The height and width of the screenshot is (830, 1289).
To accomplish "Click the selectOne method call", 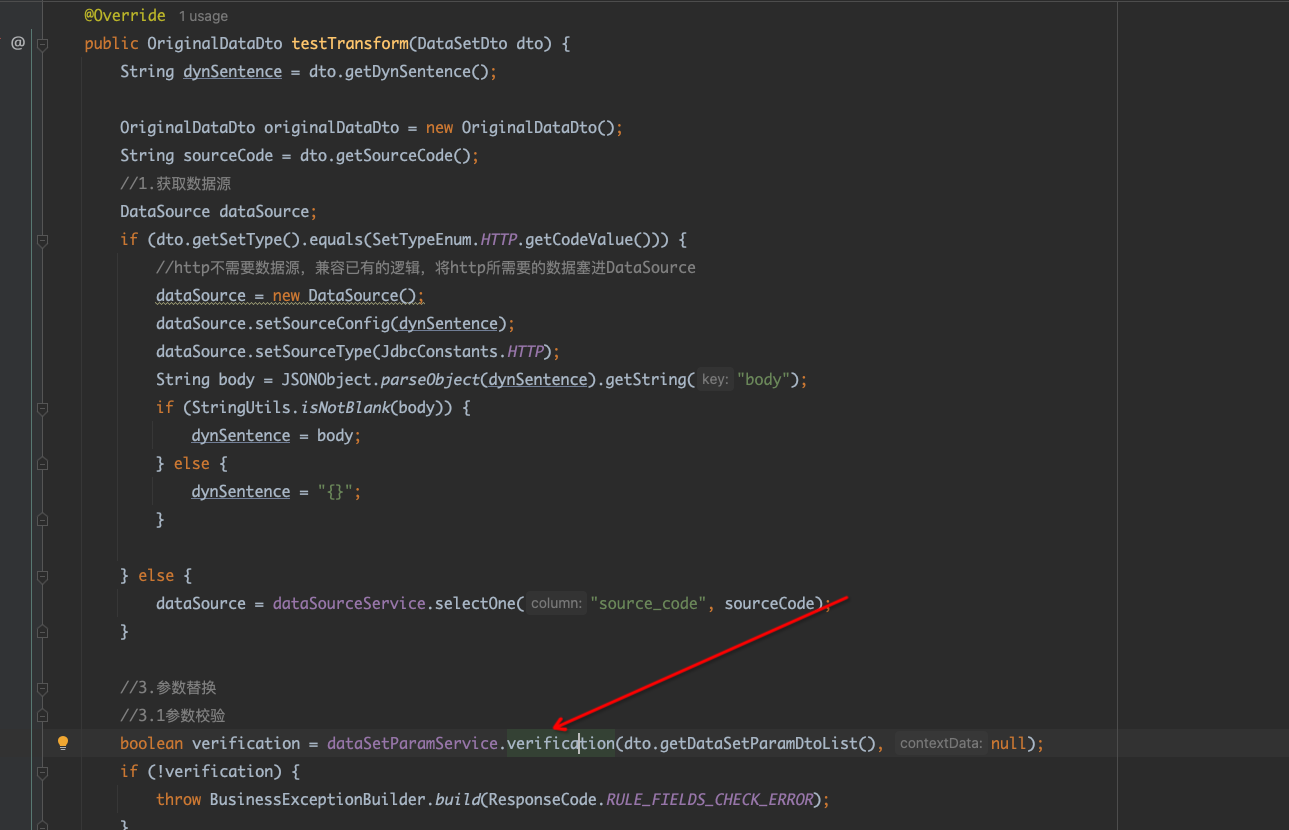I will pyautogui.click(x=475, y=603).
